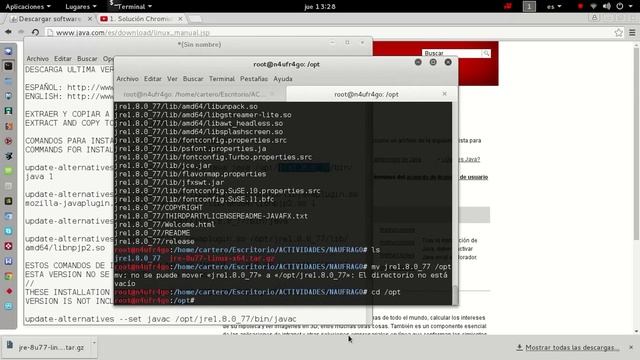Click the topmost icon in the left dock
Viewport: 640px width, 360px height.
[9, 51]
